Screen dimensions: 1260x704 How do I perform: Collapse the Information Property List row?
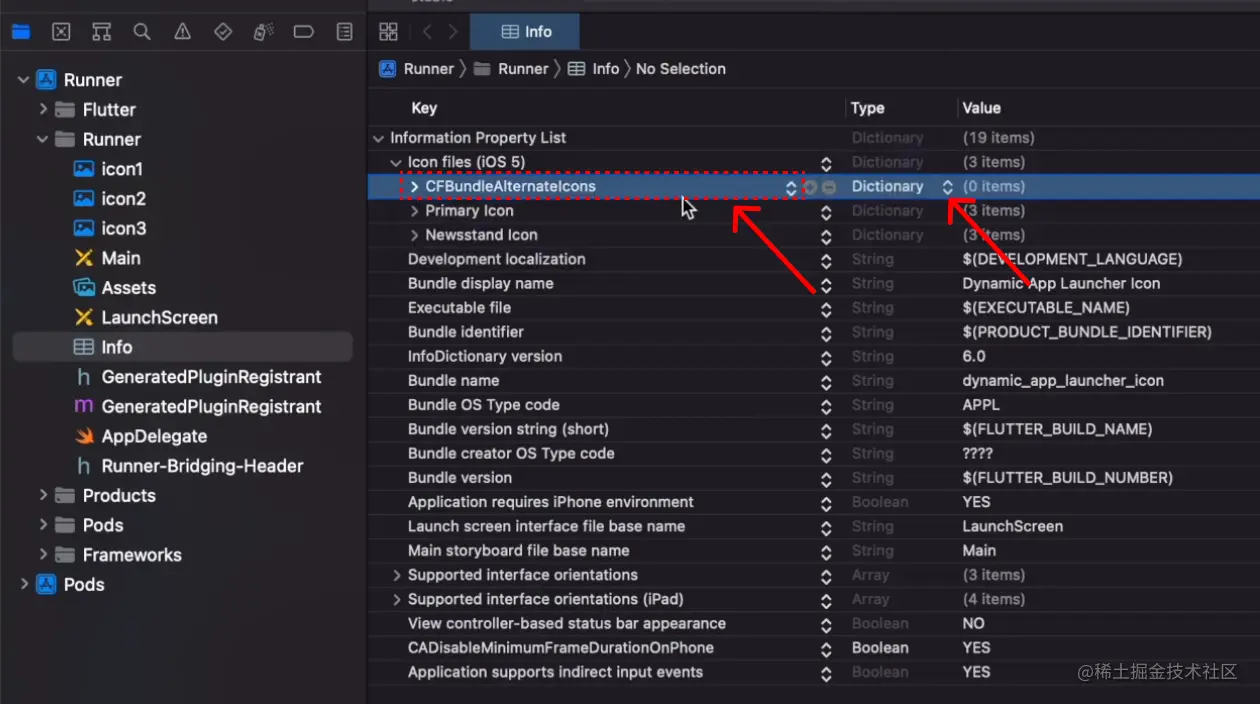[378, 138]
